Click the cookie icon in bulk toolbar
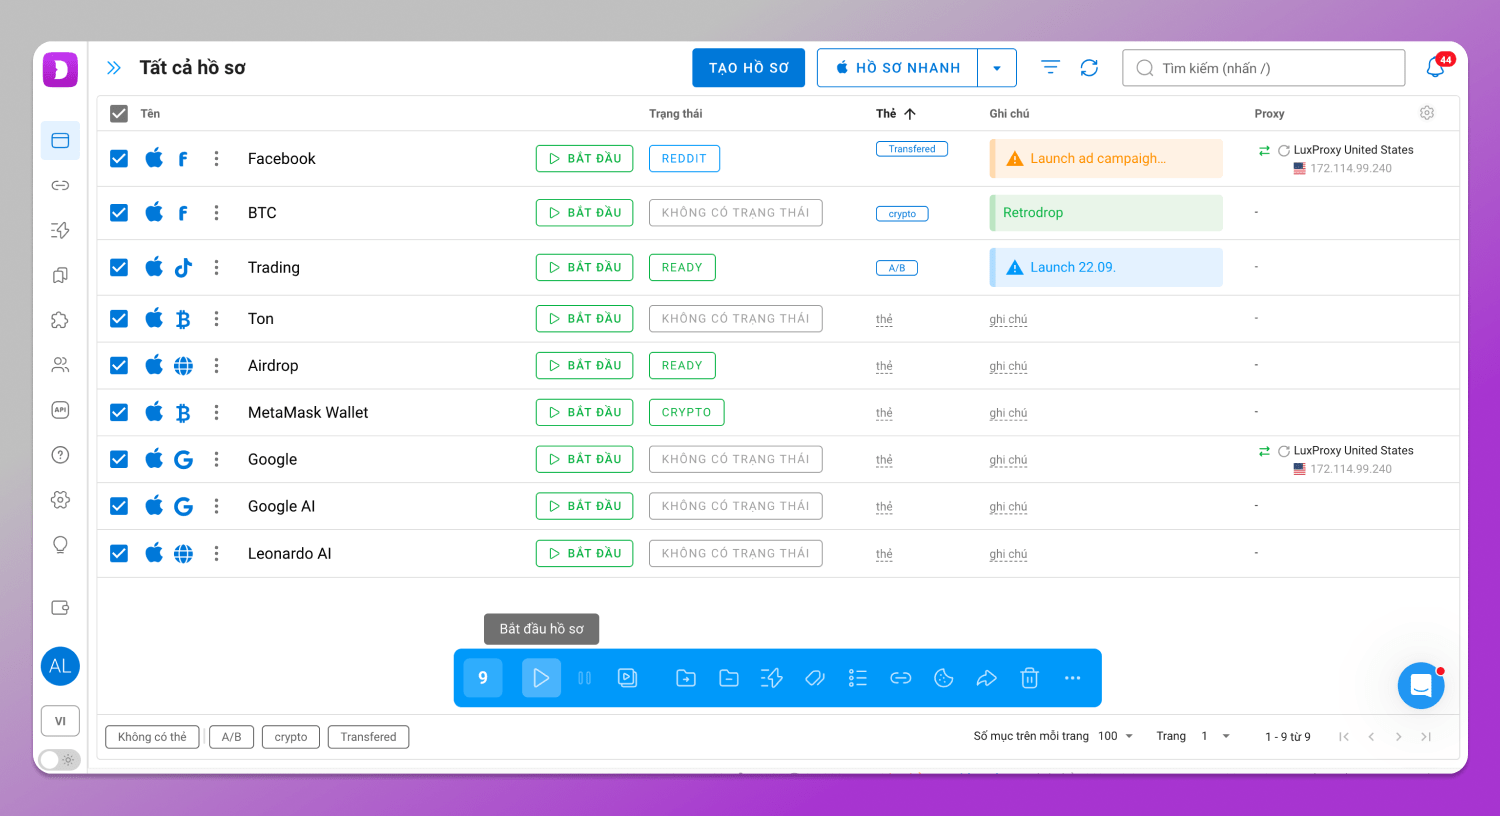This screenshot has height=816, width=1500. (x=943, y=678)
